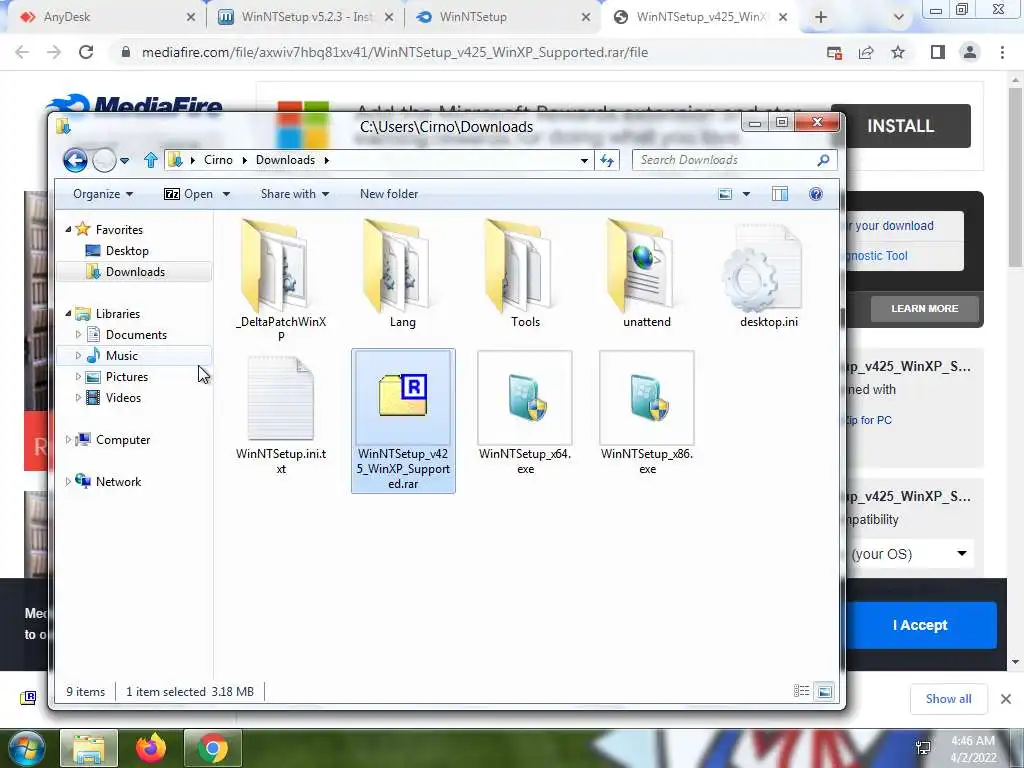The image size is (1024, 768).
Task: Open the Lang folder
Action: pos(402,274)
